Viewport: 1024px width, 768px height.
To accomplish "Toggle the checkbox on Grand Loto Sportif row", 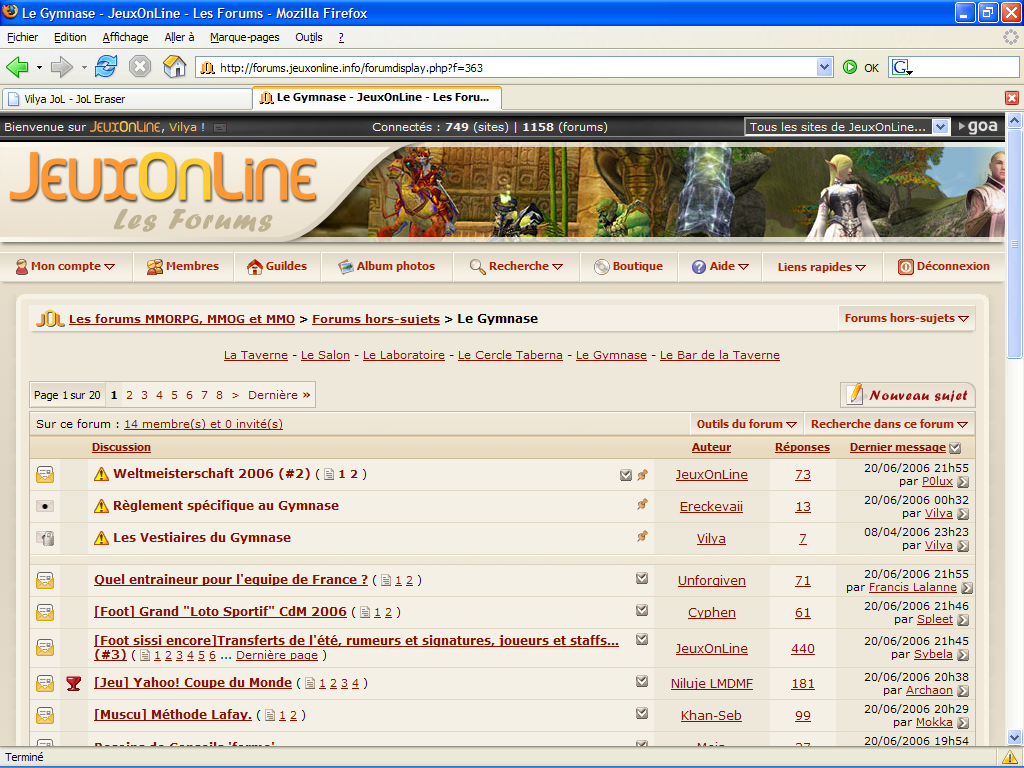I will (x=642, y=610).
